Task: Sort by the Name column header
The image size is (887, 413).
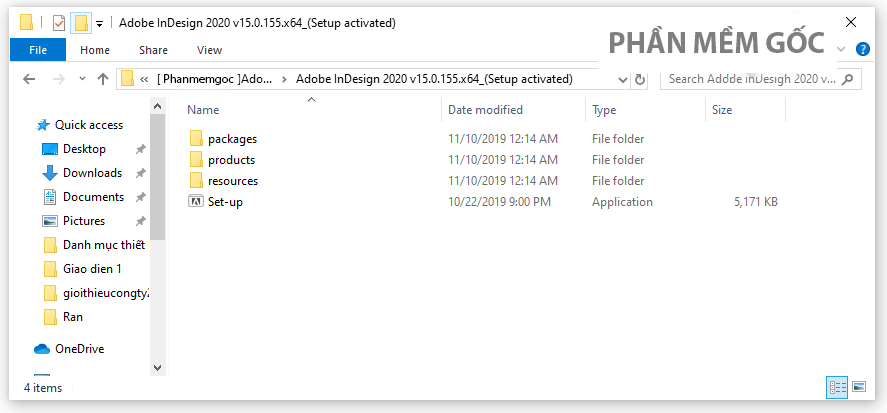Action: (x=203, y=110)
